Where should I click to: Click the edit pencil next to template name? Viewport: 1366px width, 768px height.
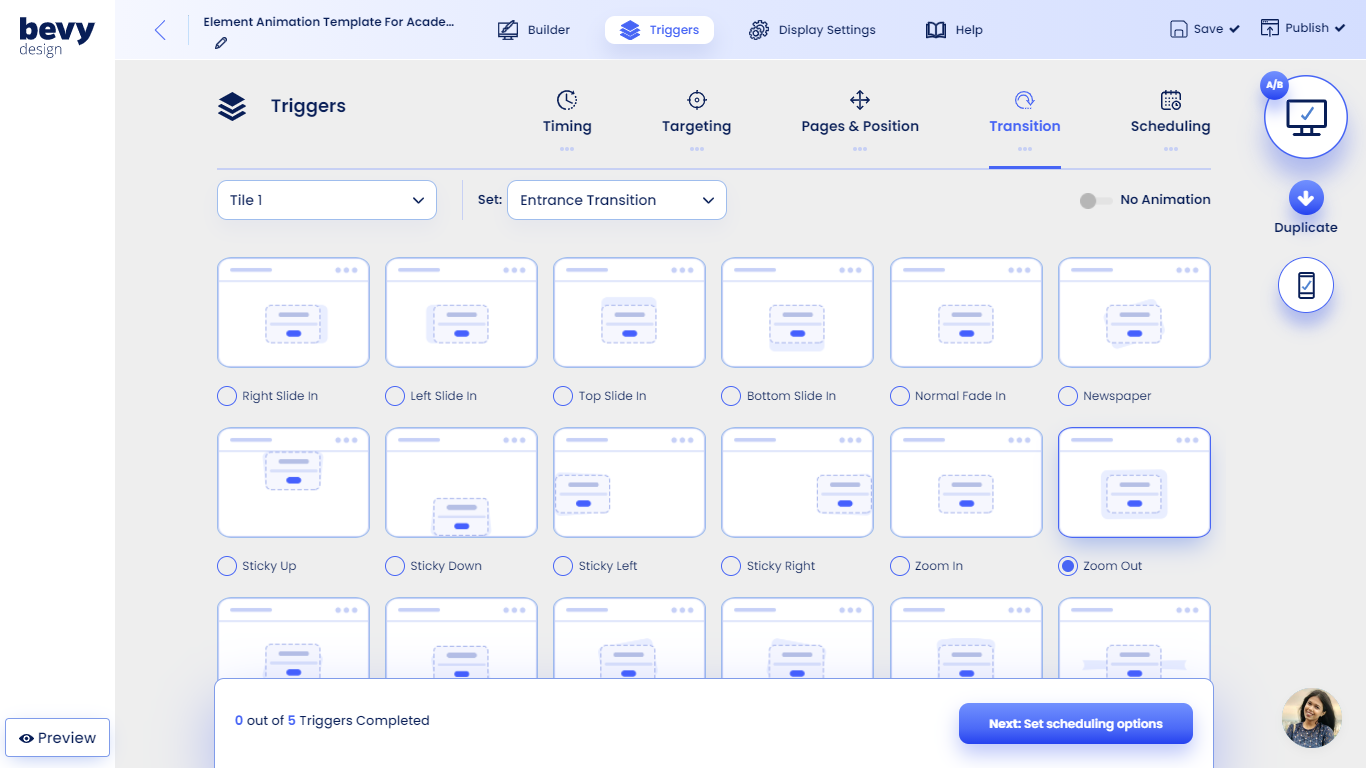pos(221,43)
